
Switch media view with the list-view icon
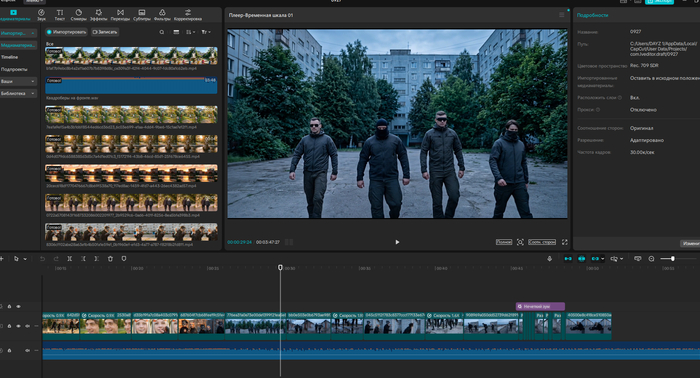click(x=176, y=32)
